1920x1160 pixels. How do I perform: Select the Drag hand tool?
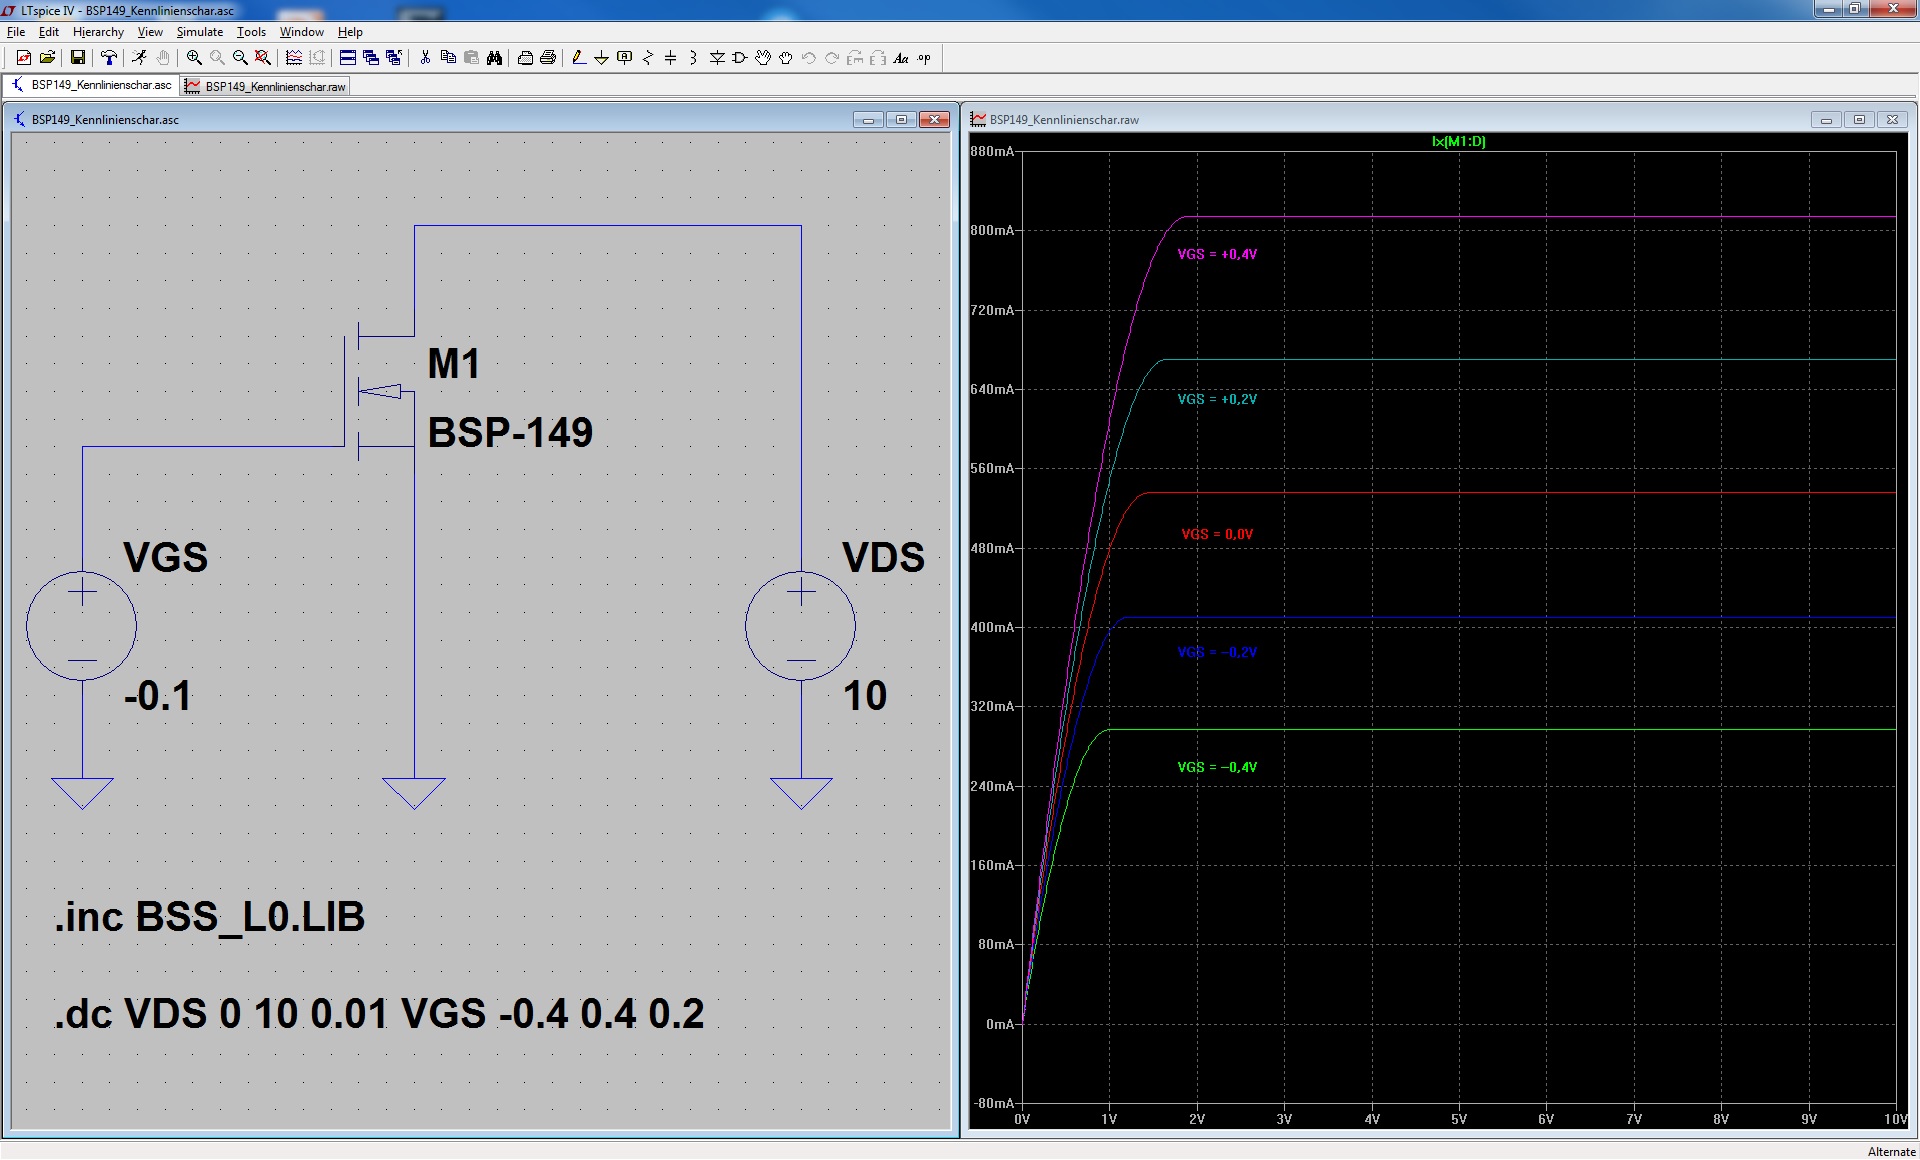[x=786, y=58]
